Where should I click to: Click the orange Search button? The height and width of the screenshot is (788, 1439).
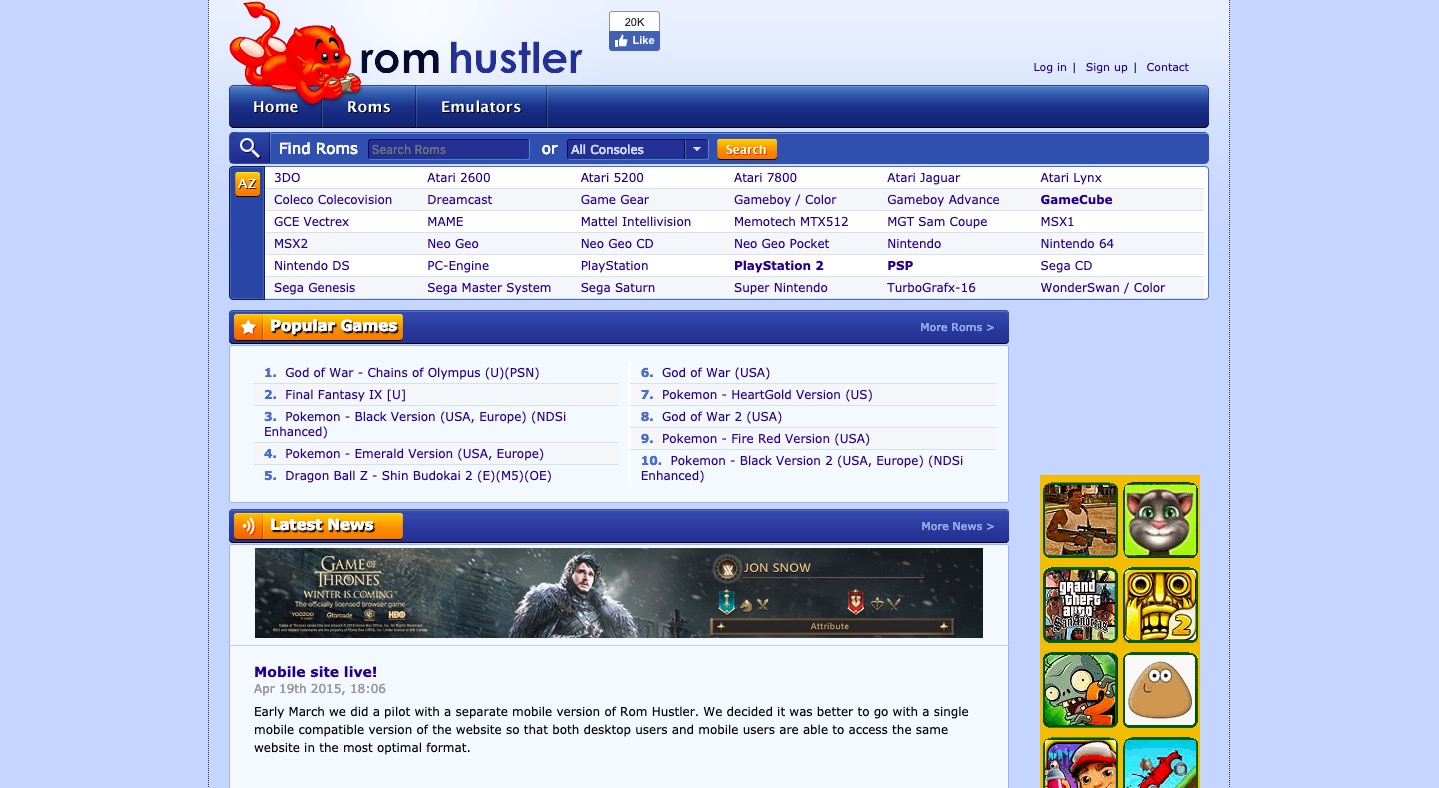[746, 149]
